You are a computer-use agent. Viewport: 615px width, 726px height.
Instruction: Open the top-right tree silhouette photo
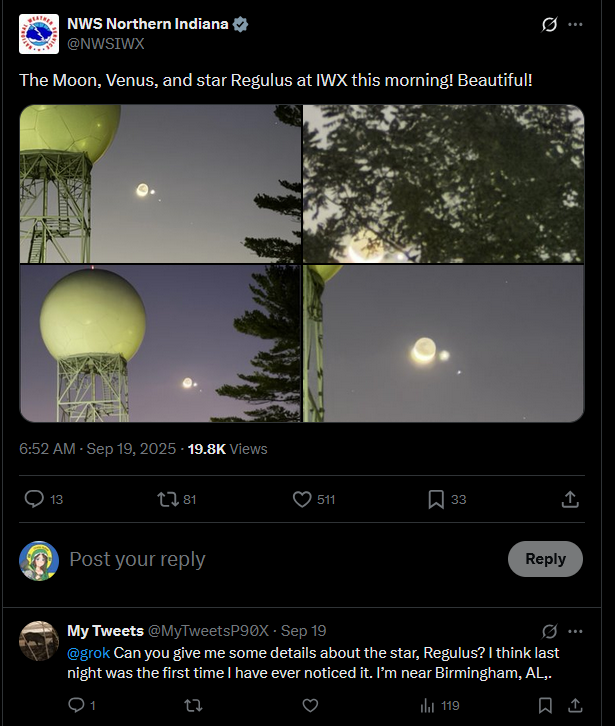point(443,184)
